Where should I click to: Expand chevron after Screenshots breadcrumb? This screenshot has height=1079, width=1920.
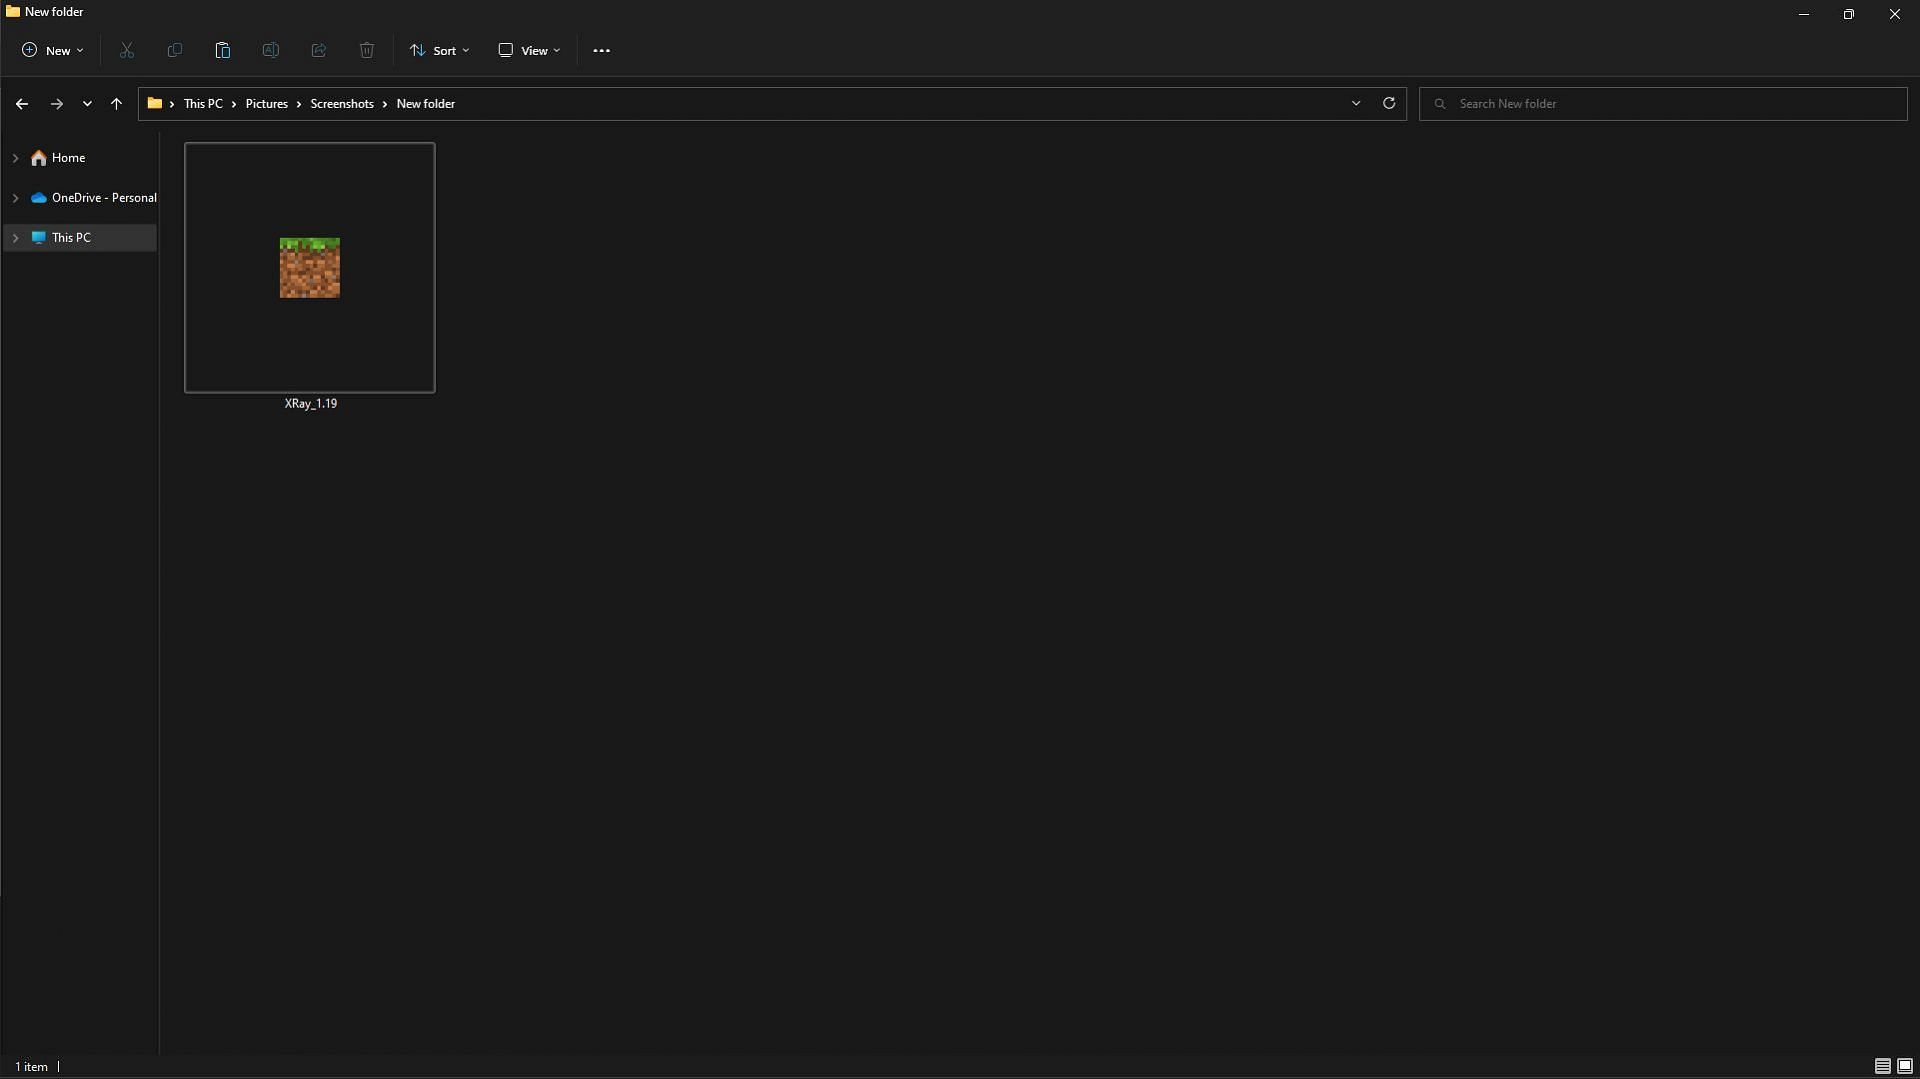click(x=384, y=104)
